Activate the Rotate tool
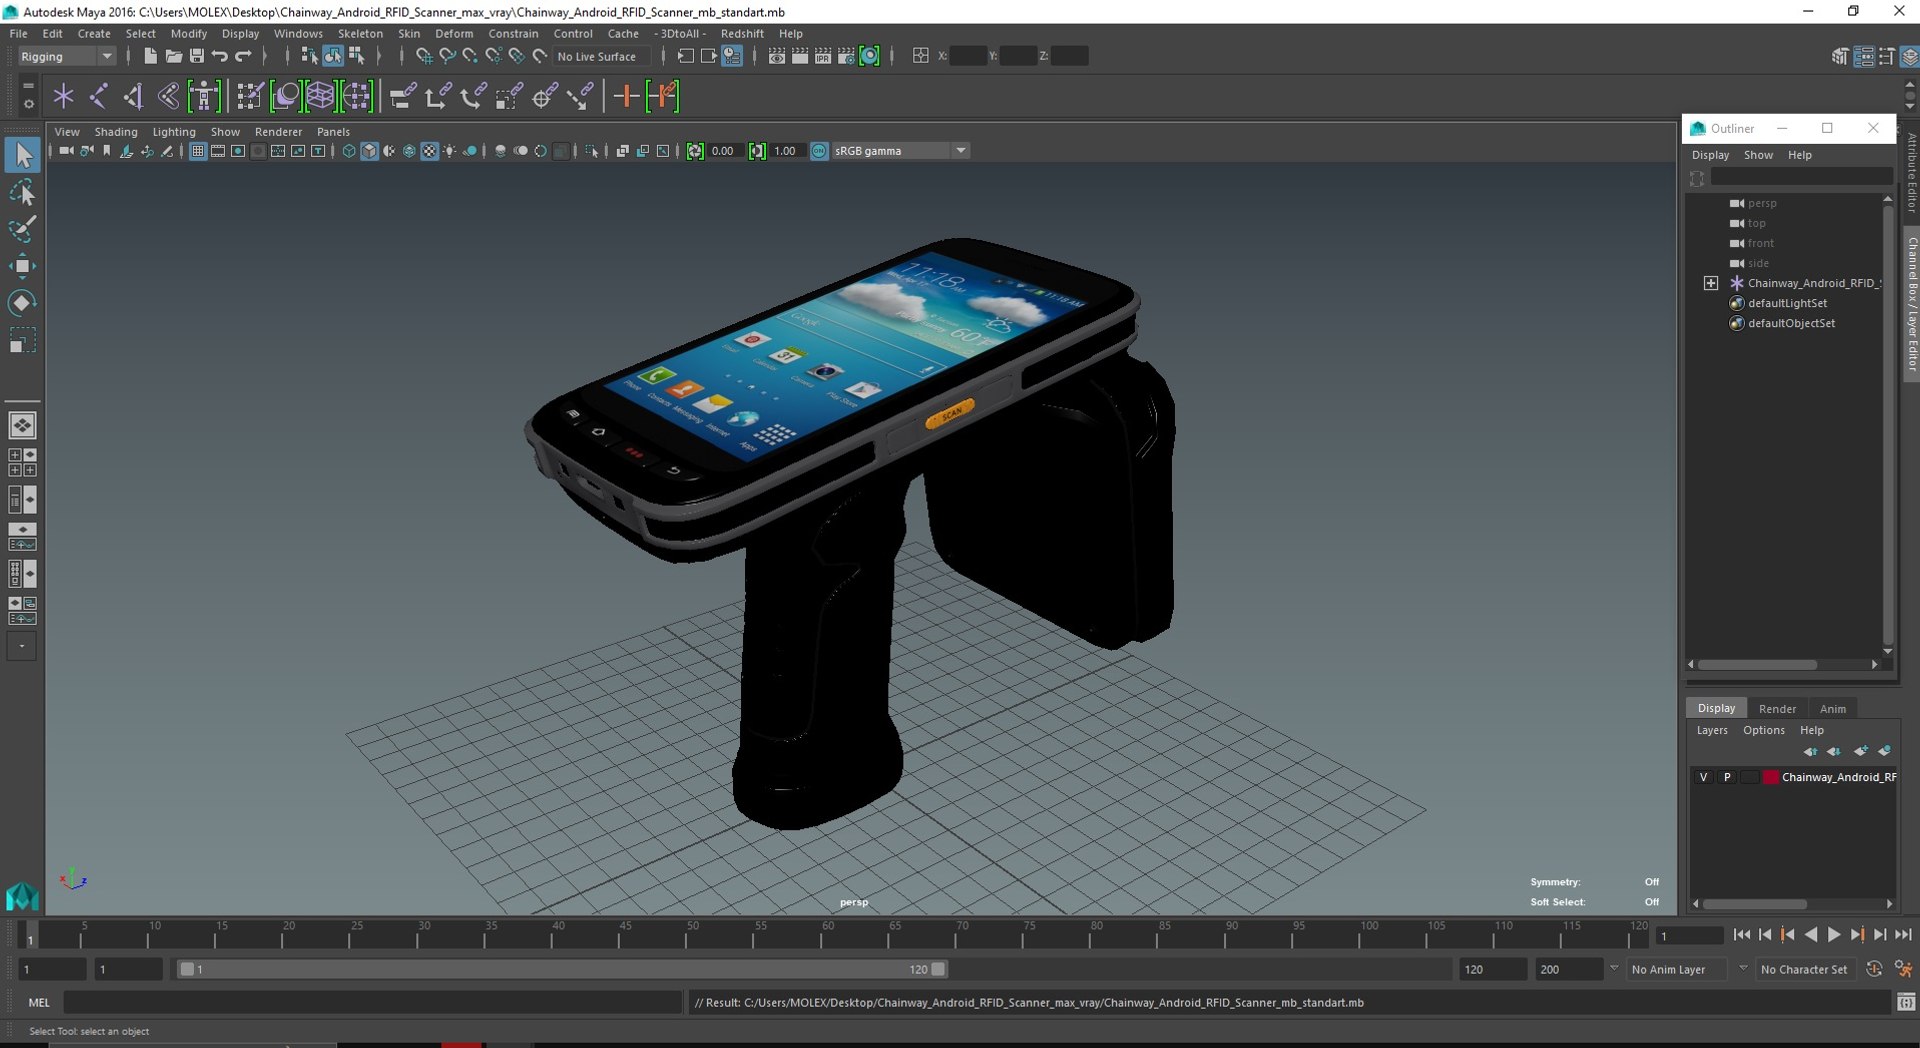The image size is (1920, 1048). (22, 303)
